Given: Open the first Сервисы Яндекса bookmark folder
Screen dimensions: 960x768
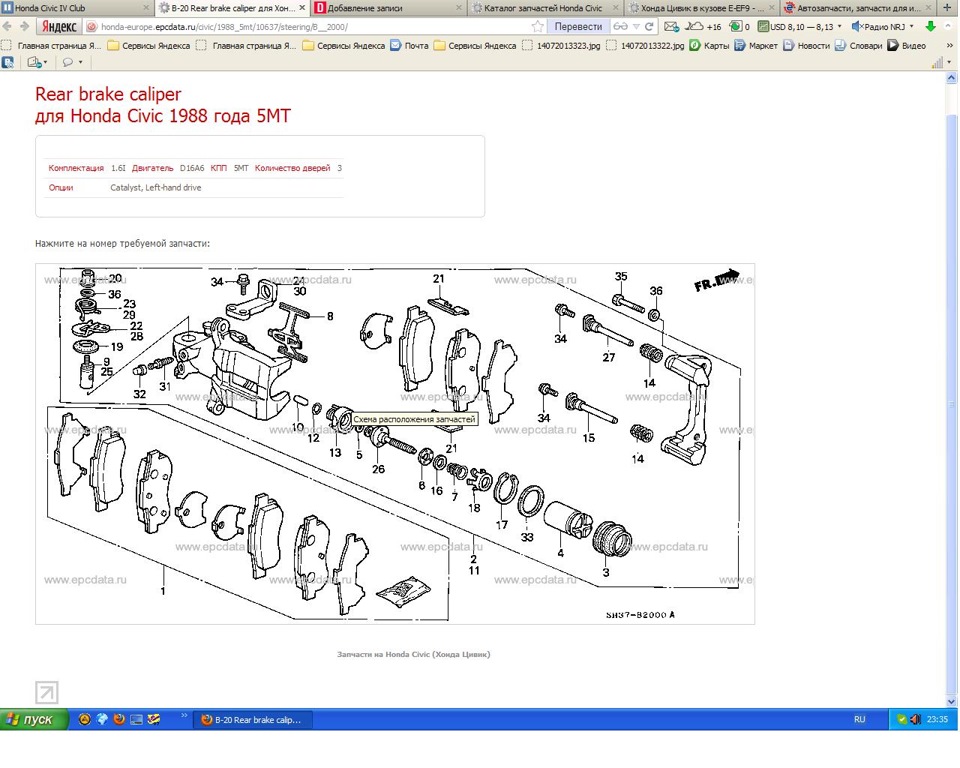Looking at the screenshot, I should [149, 45].
